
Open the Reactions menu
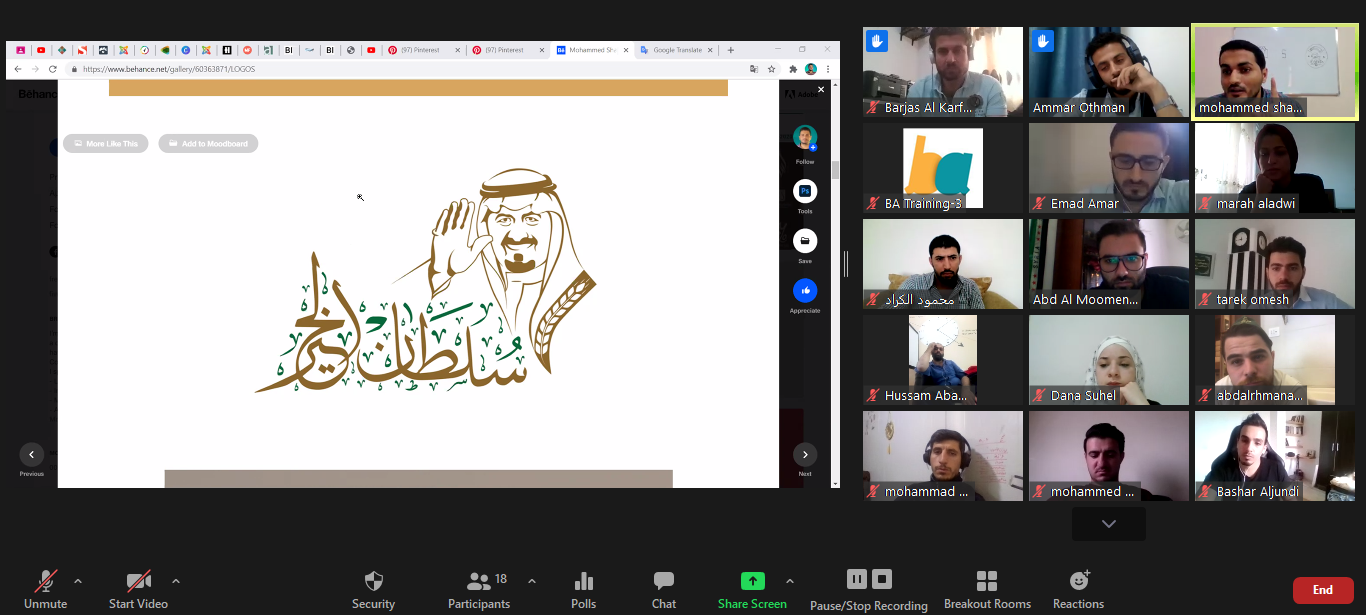click(x=1078, y=581)
